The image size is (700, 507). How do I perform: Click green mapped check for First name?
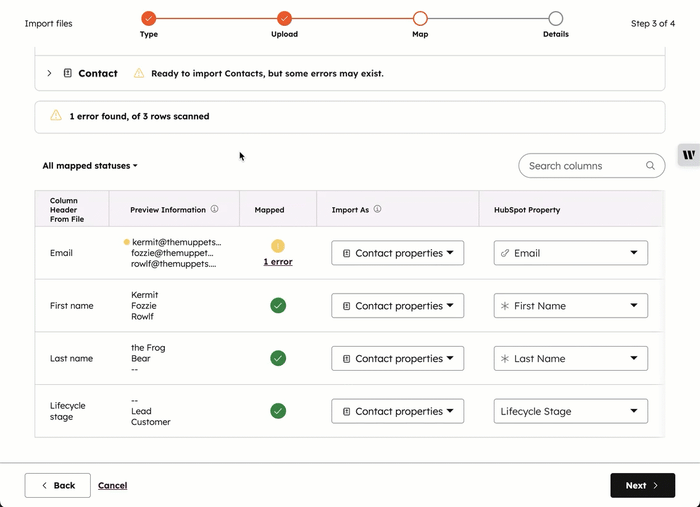[278, 306]
